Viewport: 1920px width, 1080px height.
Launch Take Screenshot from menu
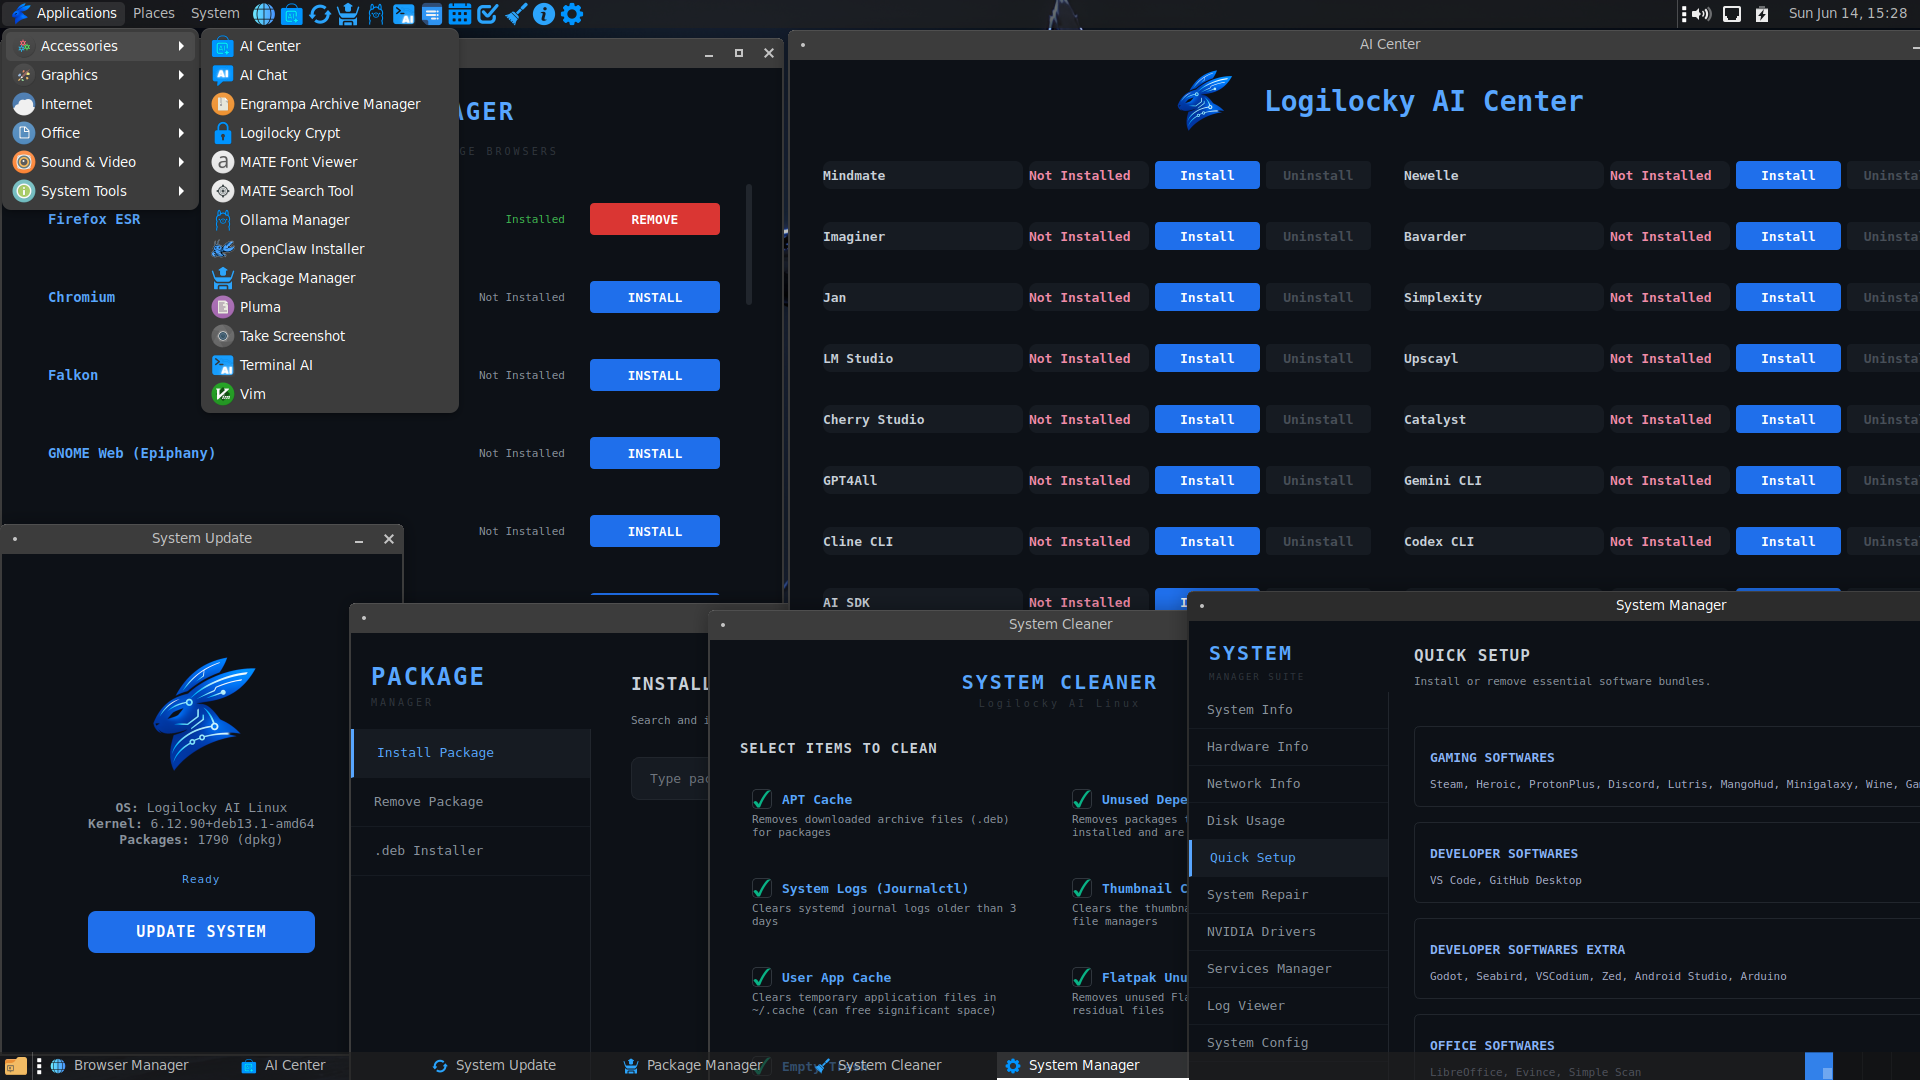pyautogui.click(x=330, y=336)
